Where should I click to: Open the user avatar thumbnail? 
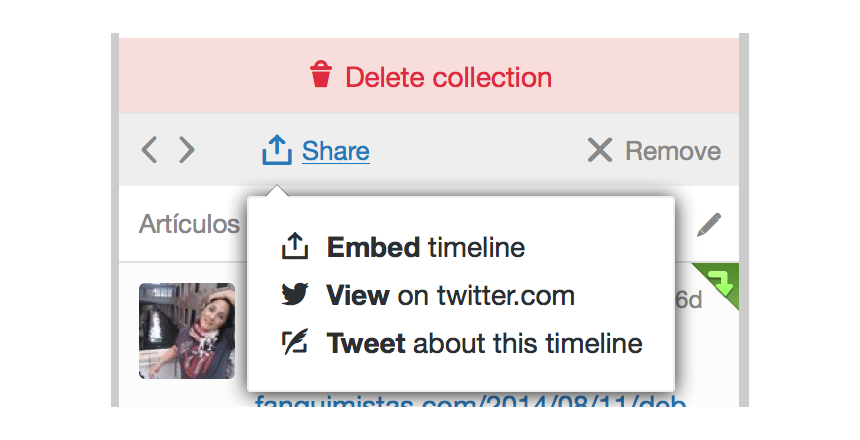(187, 331)
